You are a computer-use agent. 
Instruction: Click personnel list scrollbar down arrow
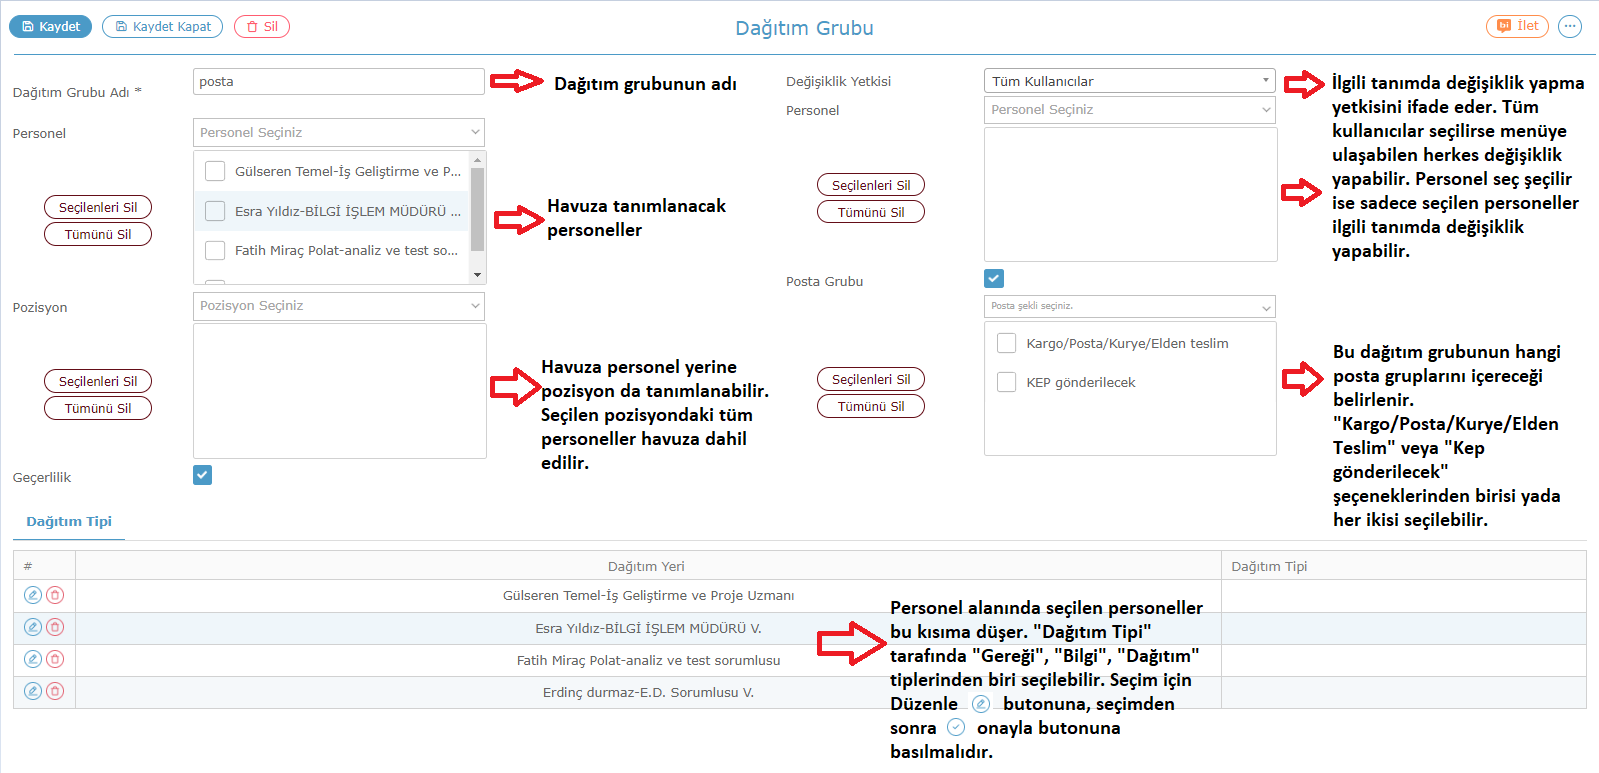477,275
